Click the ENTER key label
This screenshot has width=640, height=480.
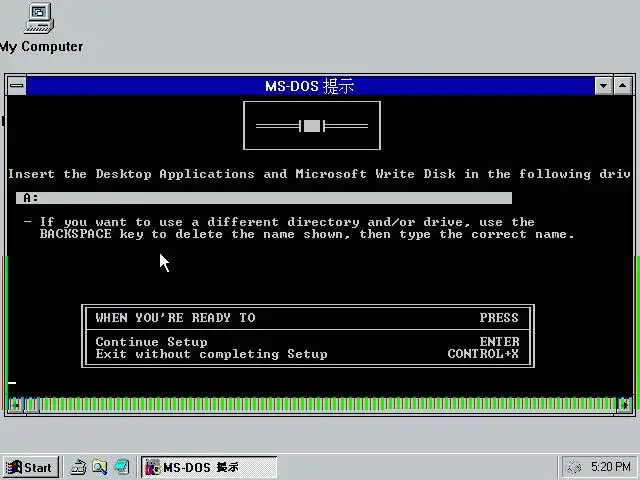[x=500, y=342]
